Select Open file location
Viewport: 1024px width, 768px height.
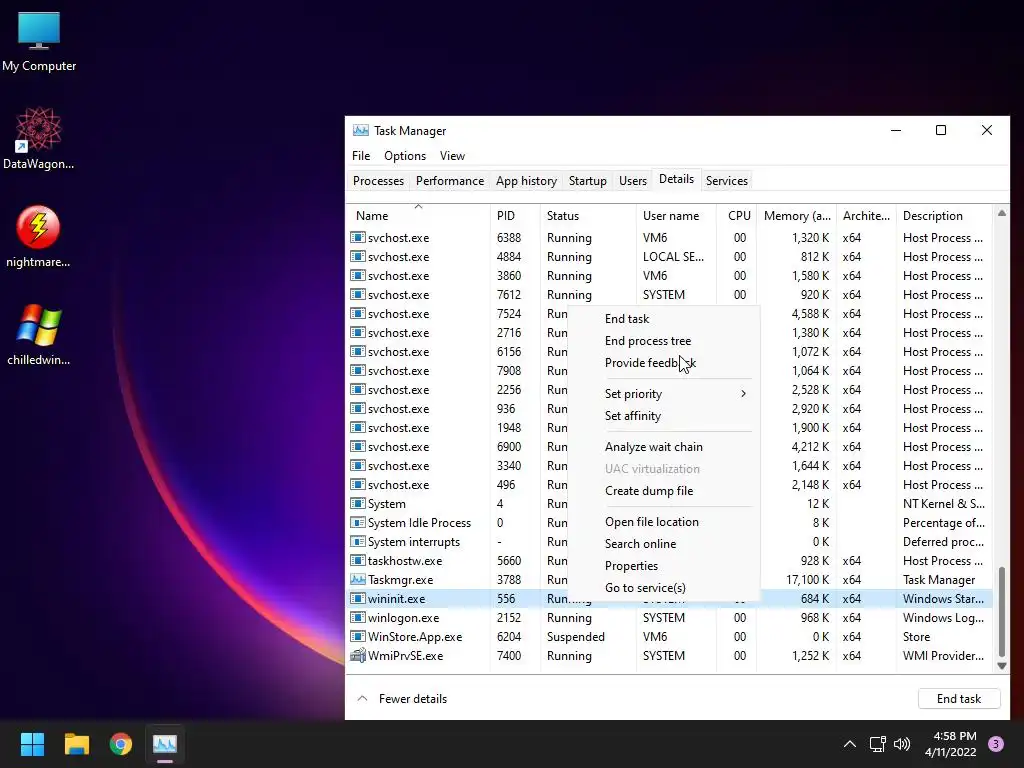[664, 522]
